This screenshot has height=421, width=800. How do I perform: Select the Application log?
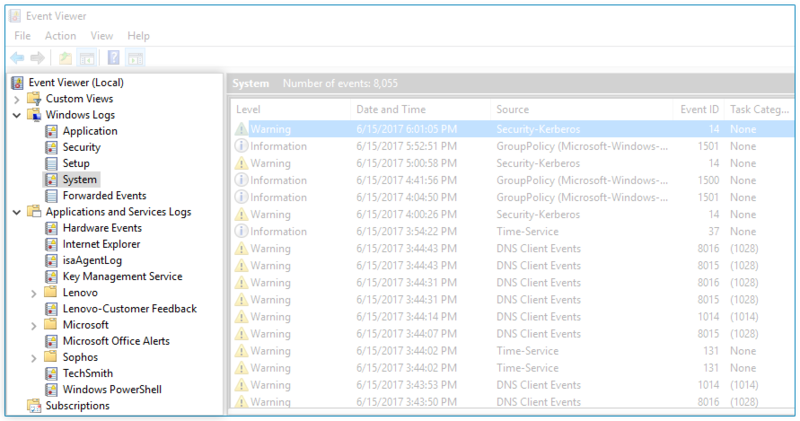(89, 131)
